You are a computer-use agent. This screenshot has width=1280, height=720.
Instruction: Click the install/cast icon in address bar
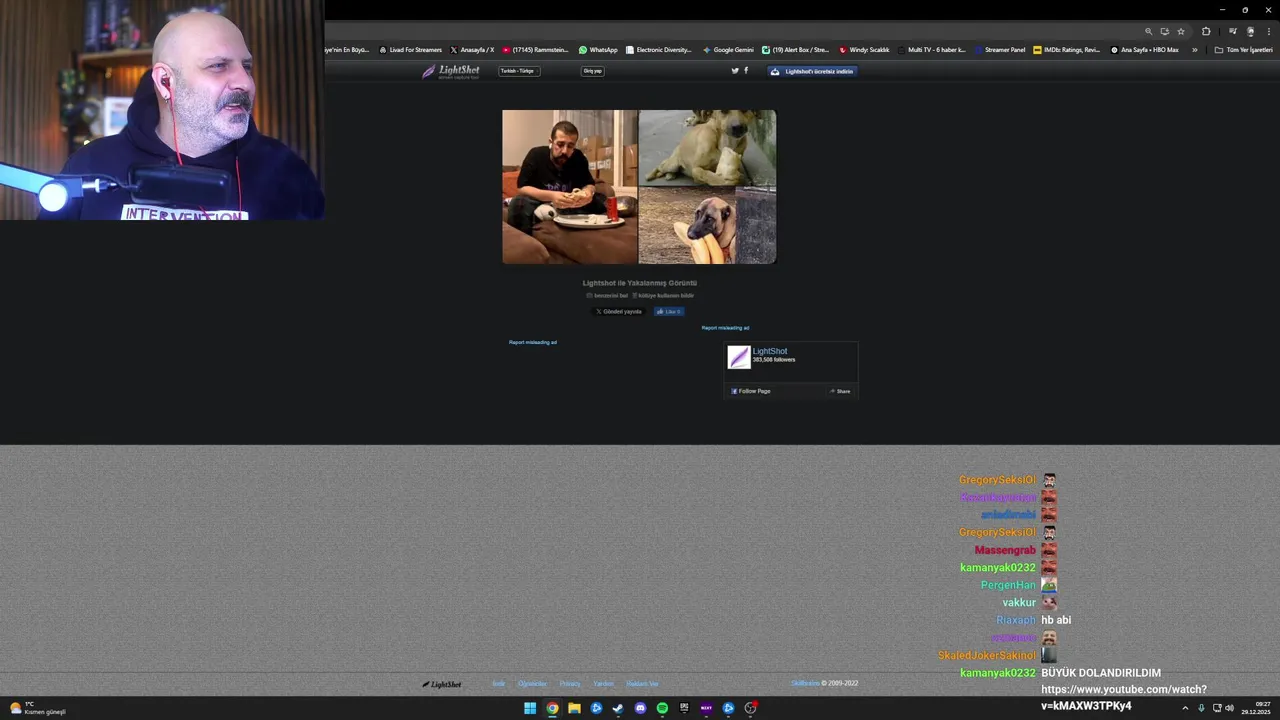(x=1164, y=31)
